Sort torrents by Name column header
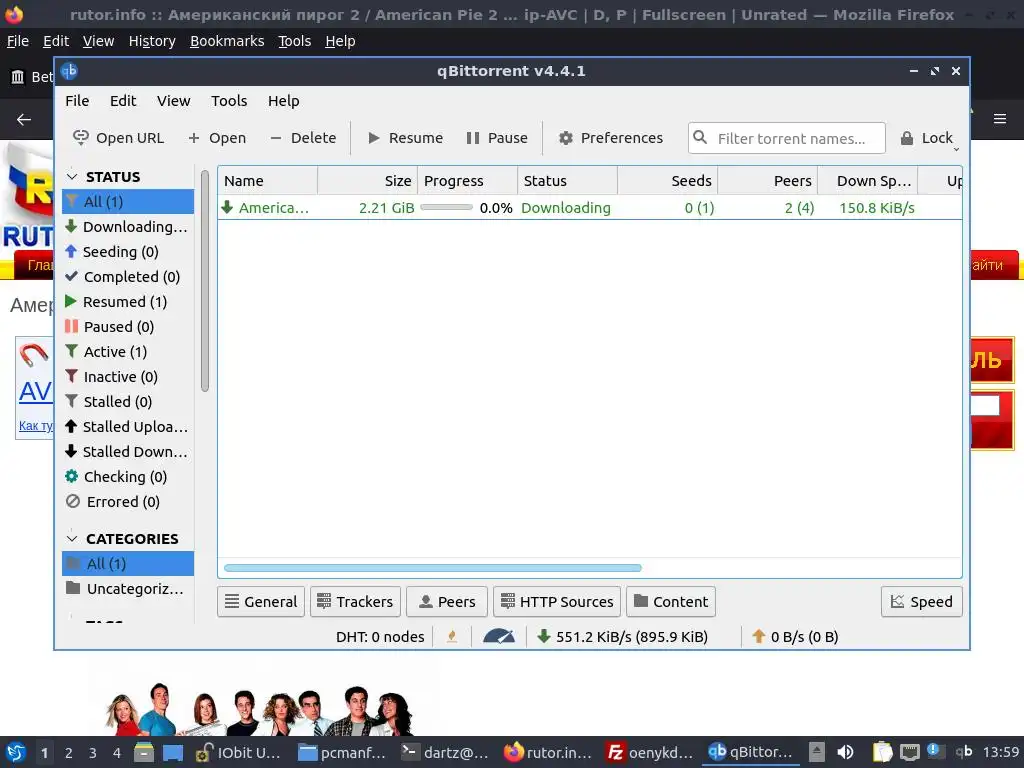 pyautogui.click(x=268, y=181)
